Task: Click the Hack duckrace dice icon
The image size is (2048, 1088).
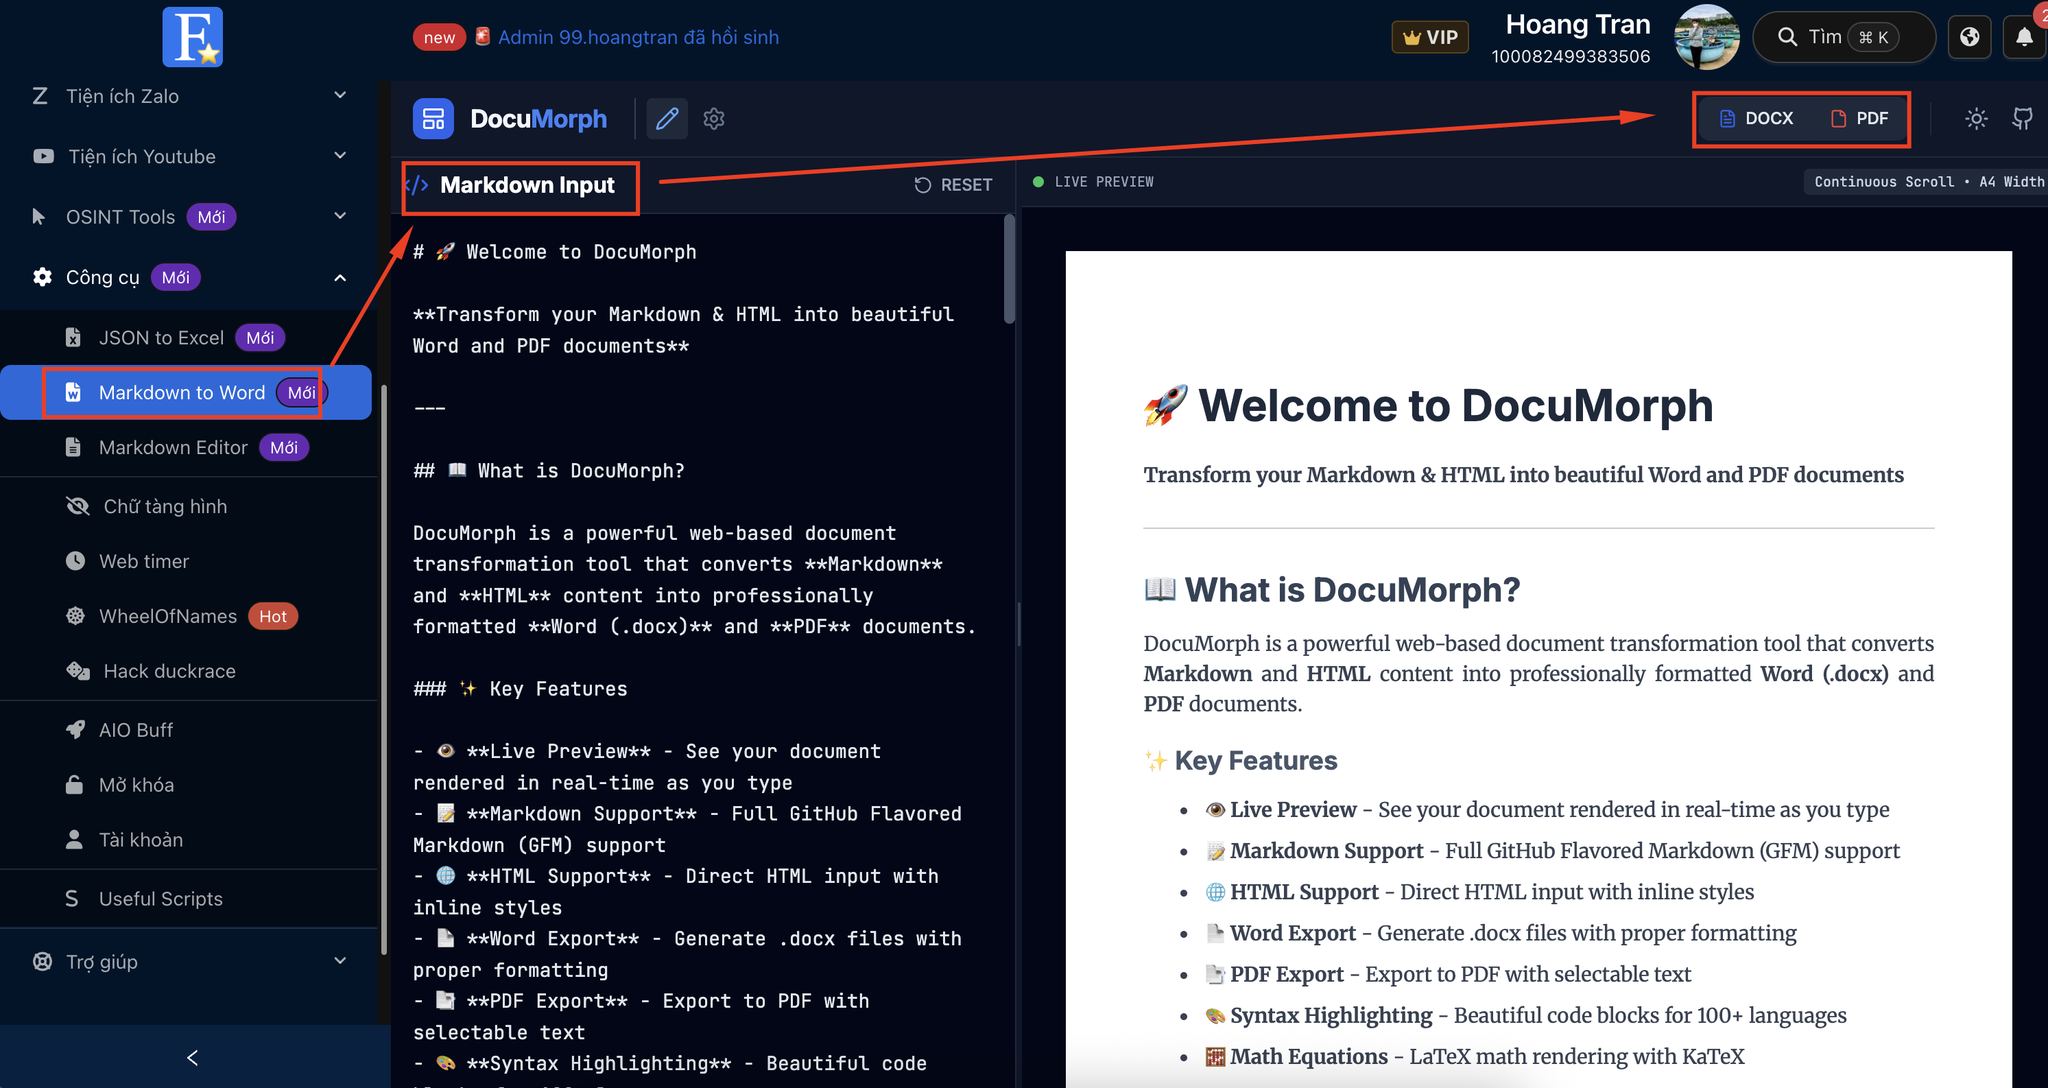Action: pos(77,671)
